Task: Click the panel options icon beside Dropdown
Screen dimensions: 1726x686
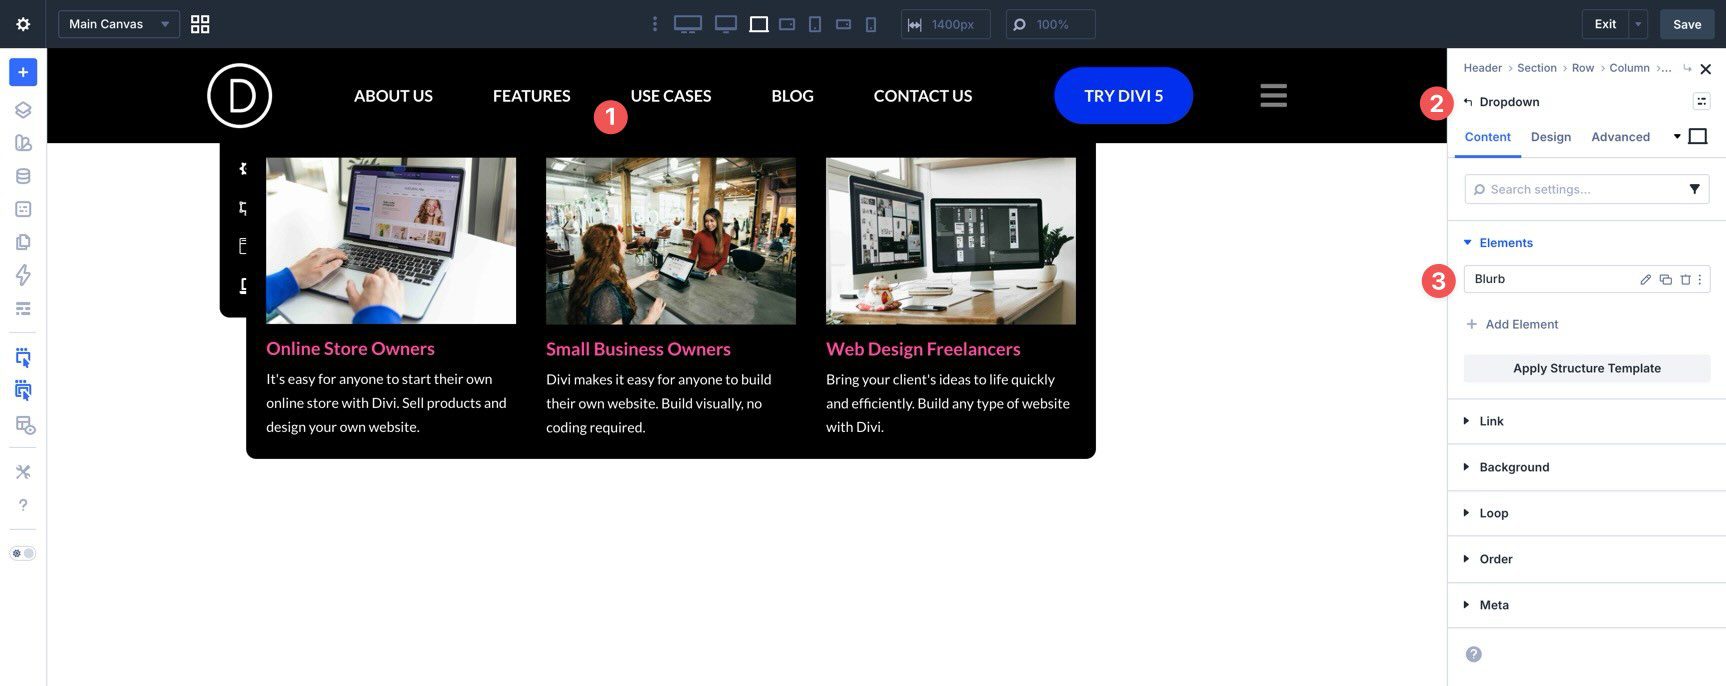Action: pyautogui.click(x=1701, y=101)
